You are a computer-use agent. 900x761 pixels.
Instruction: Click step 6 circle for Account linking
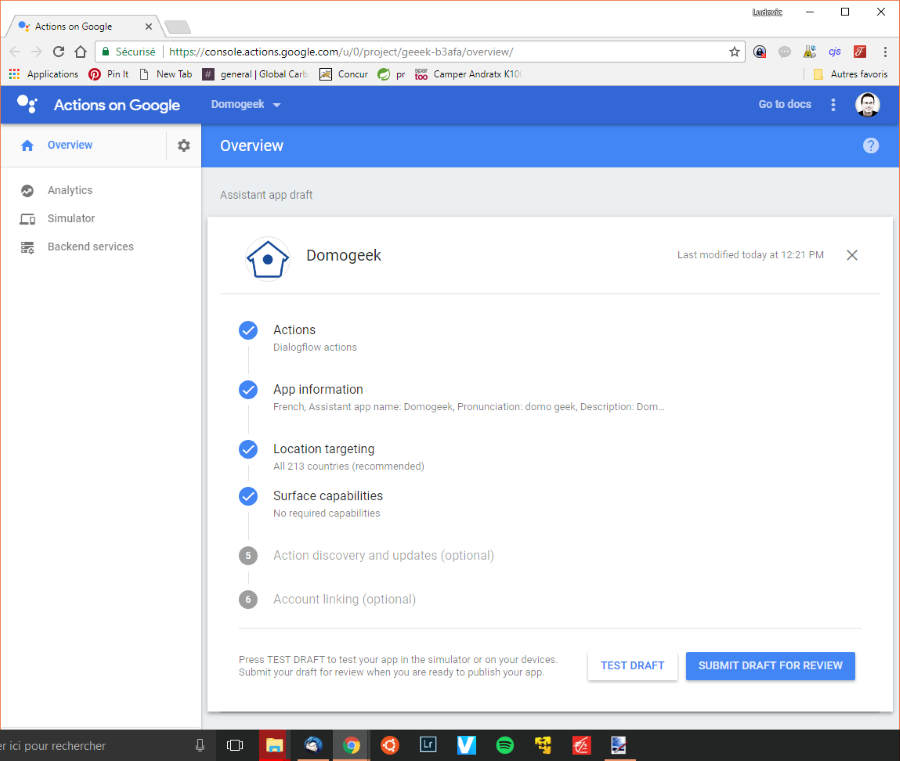pyautogui.click(x=248, y=600)
